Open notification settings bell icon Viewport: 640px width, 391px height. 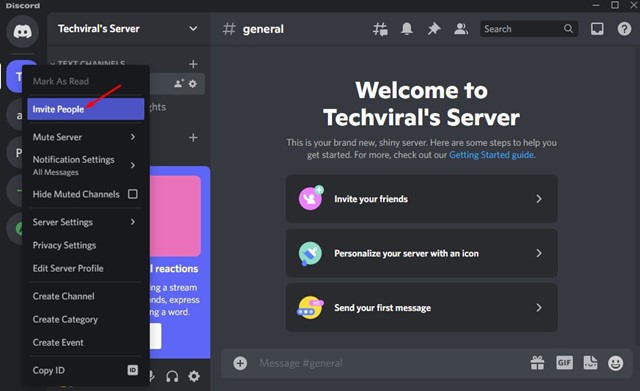tap(407, 29)
